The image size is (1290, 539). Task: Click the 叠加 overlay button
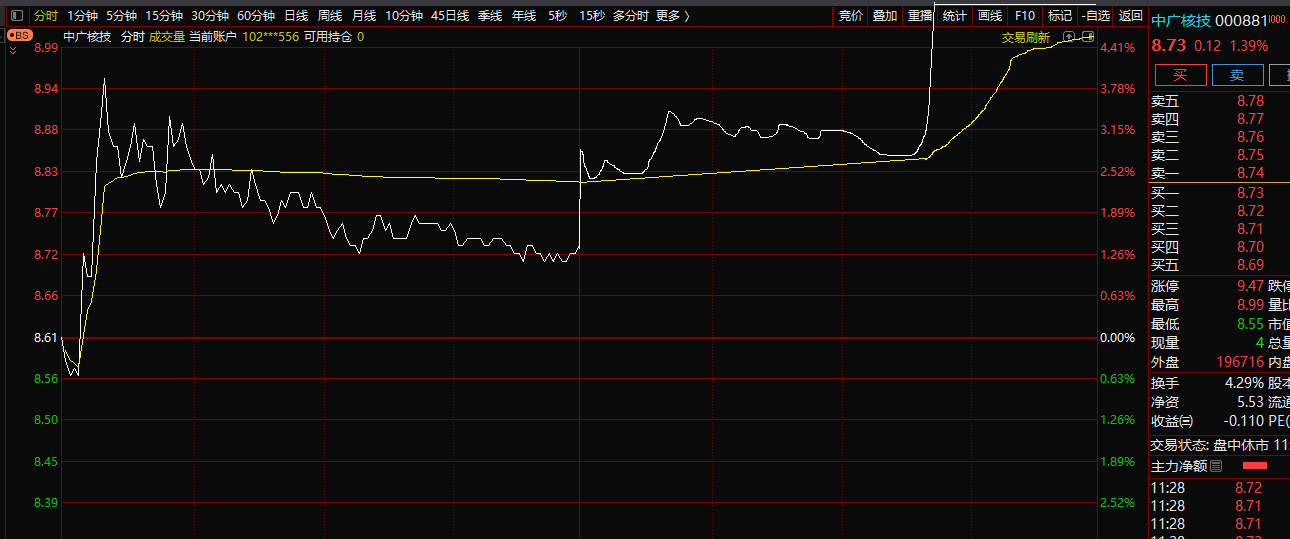[x=885, y=16]
